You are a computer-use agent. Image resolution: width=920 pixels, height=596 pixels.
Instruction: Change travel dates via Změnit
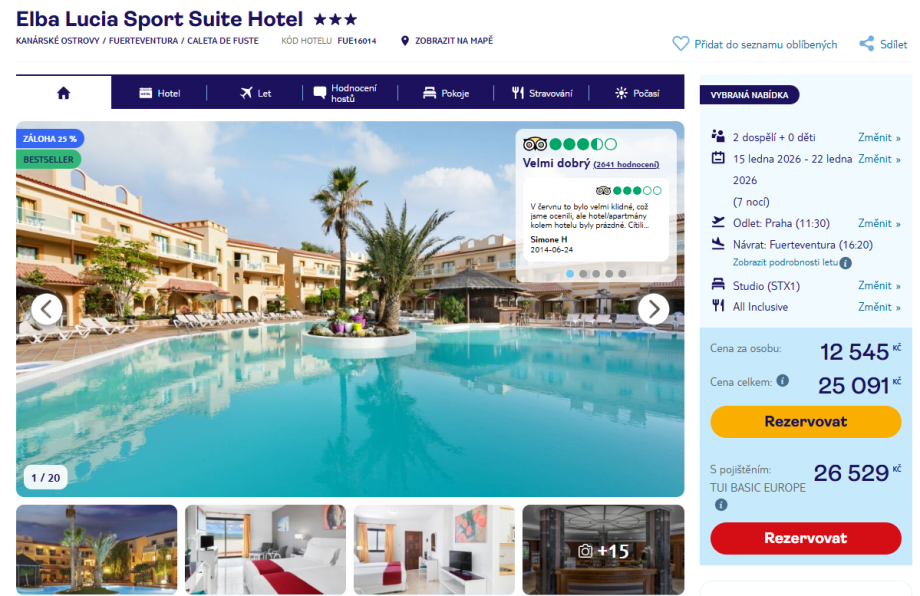[x=879, y=159]
